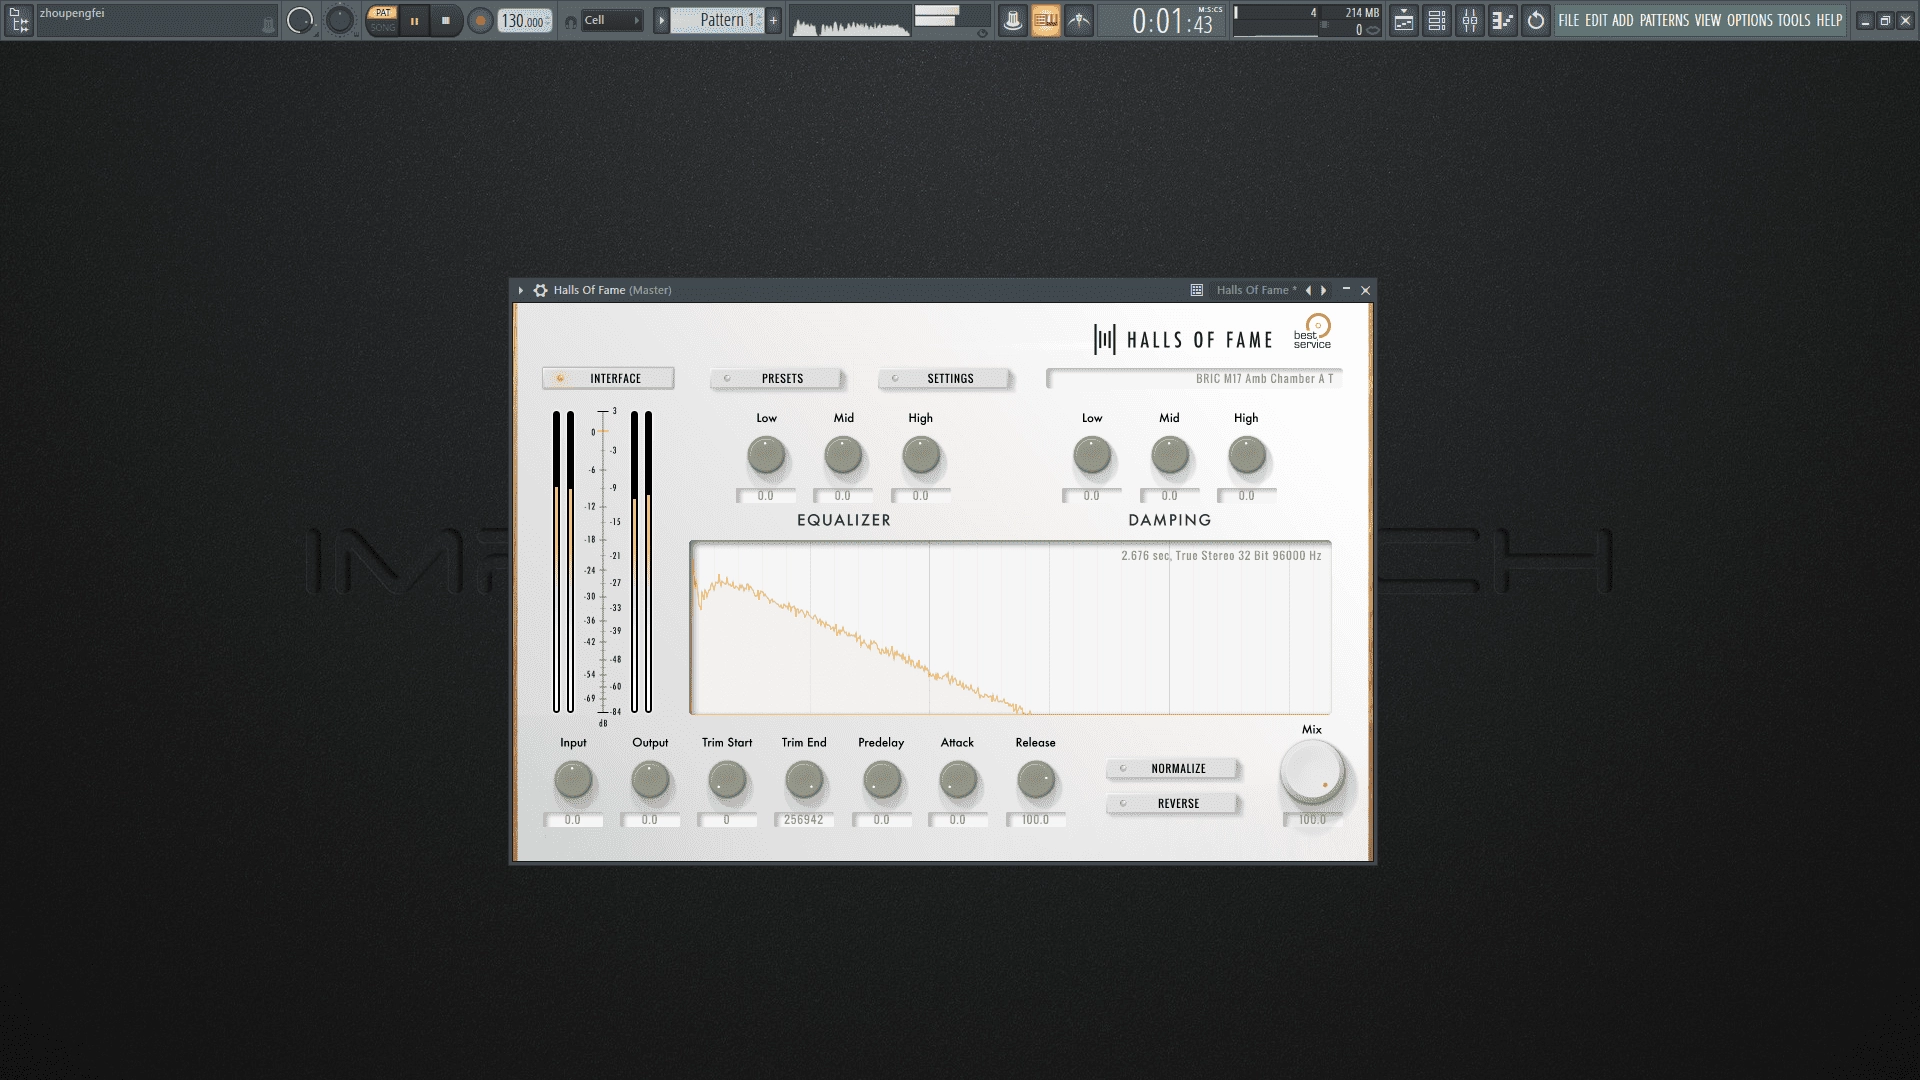
Task: Add a new pattern with the plus button
Action: (x=774, y=20)
